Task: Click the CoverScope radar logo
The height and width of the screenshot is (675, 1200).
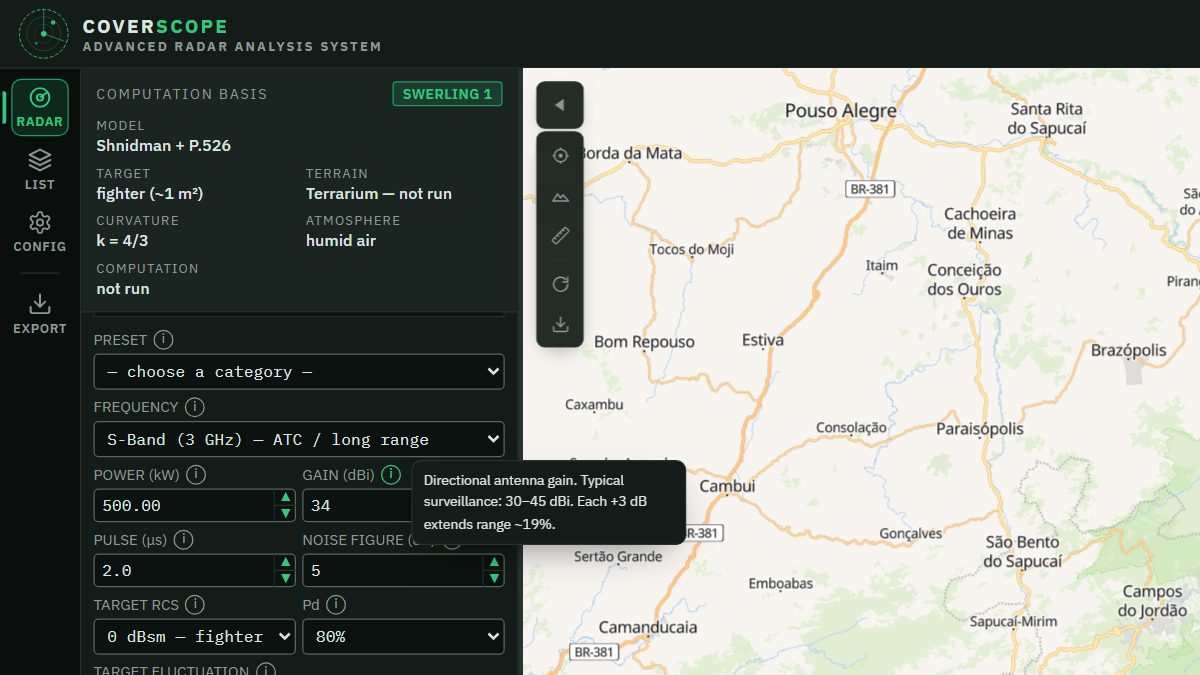Action: (44, 33)
